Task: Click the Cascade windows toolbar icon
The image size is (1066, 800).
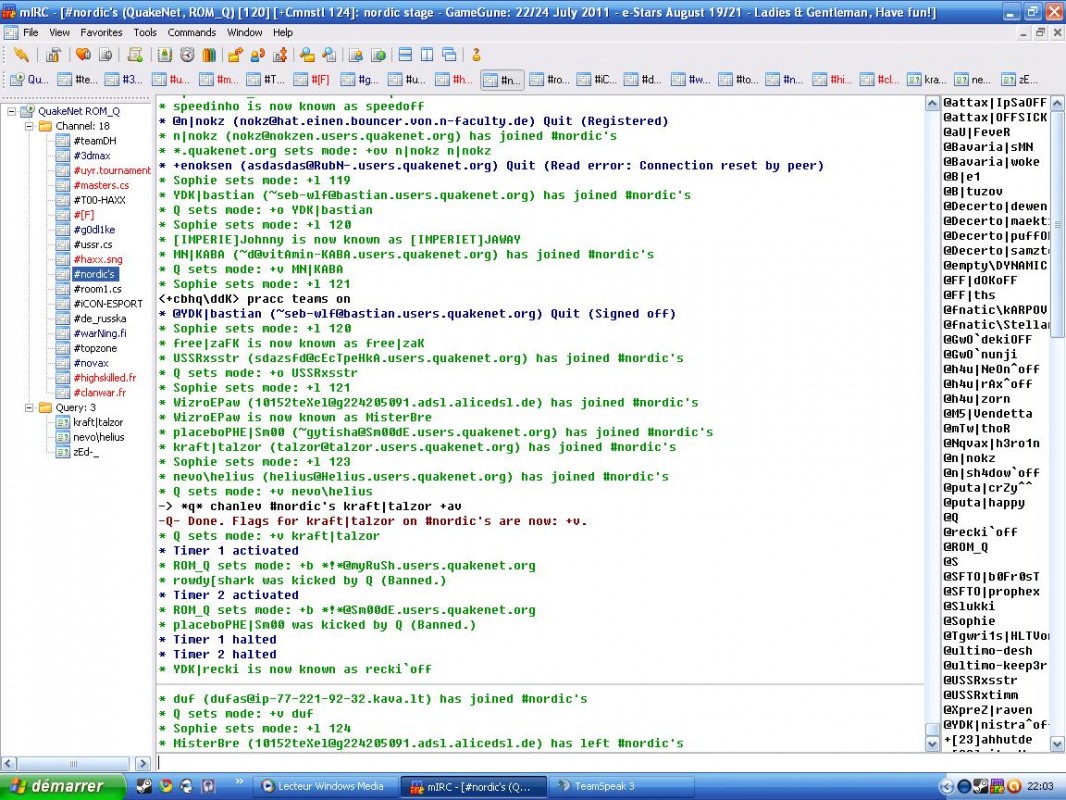Action: [x=449, y=55]
